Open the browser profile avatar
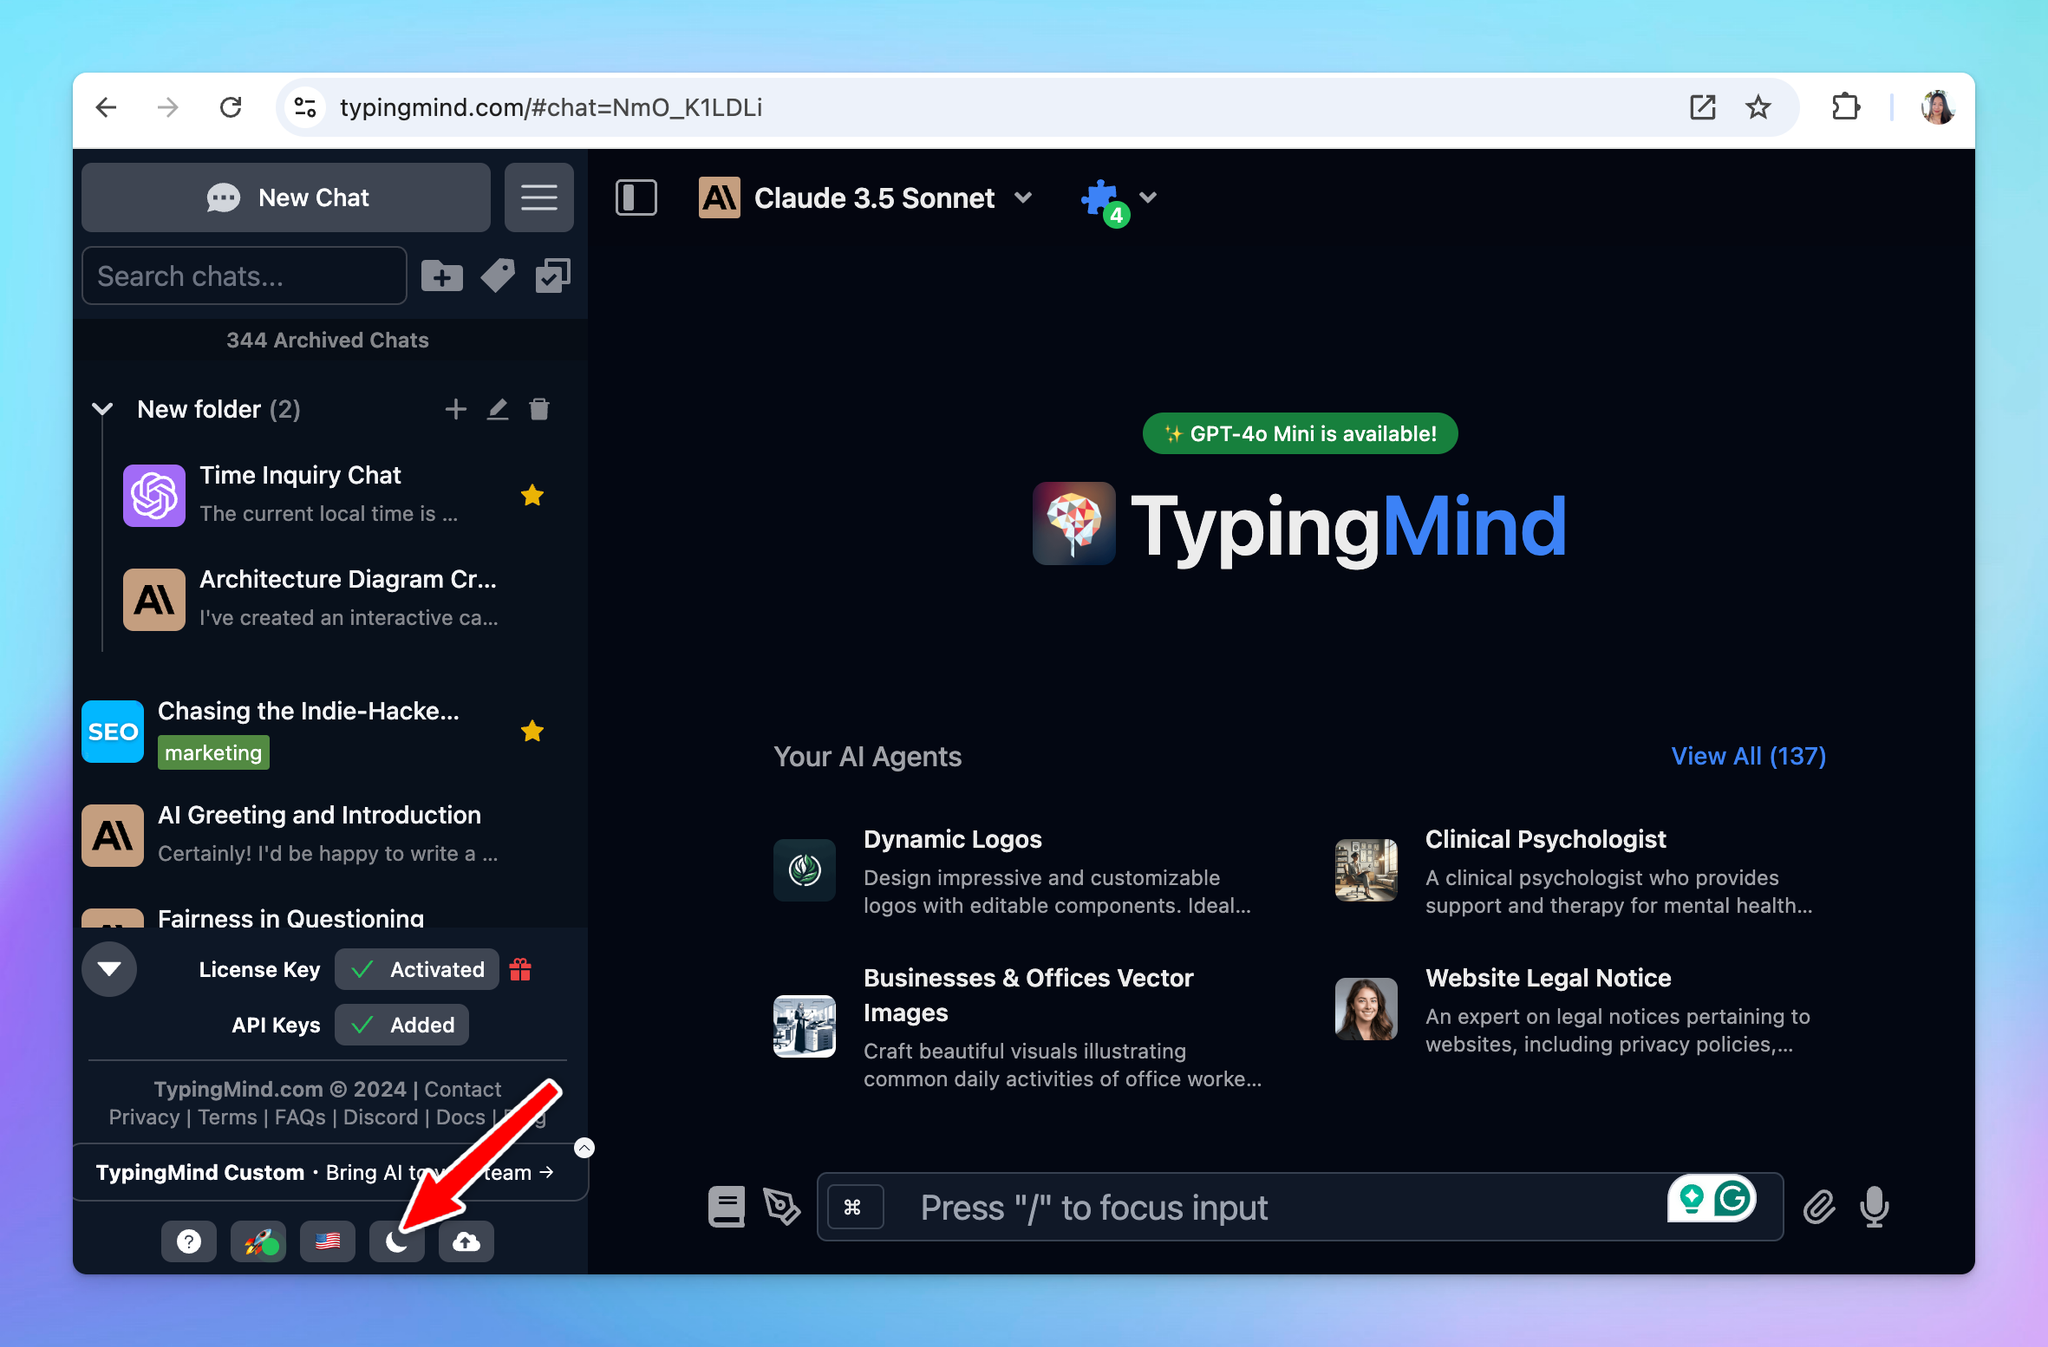This screenshot has width=2048, height=1347. [x=1937, y=107]
